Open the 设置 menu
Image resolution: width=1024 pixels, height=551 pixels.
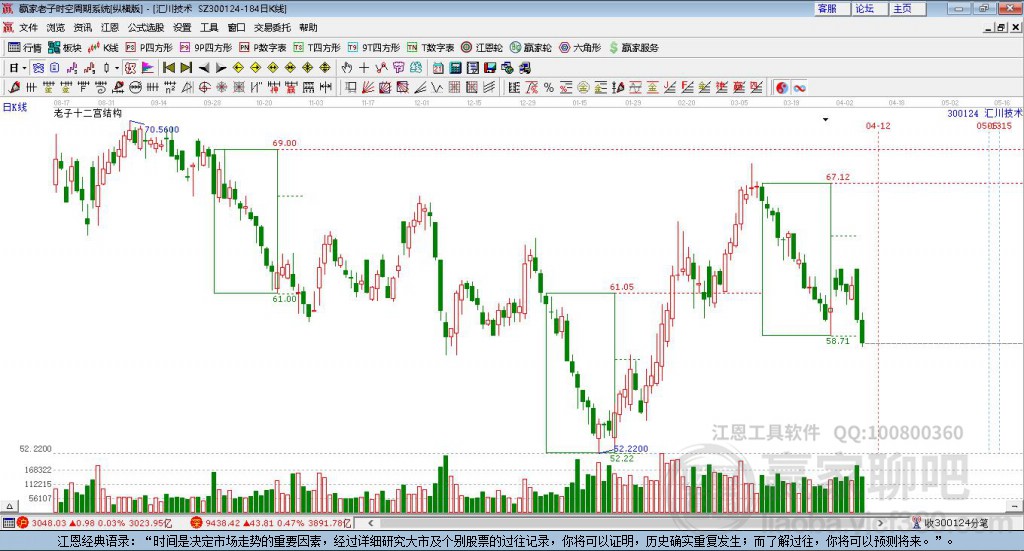pyautogui.click(x=182, y=27)
